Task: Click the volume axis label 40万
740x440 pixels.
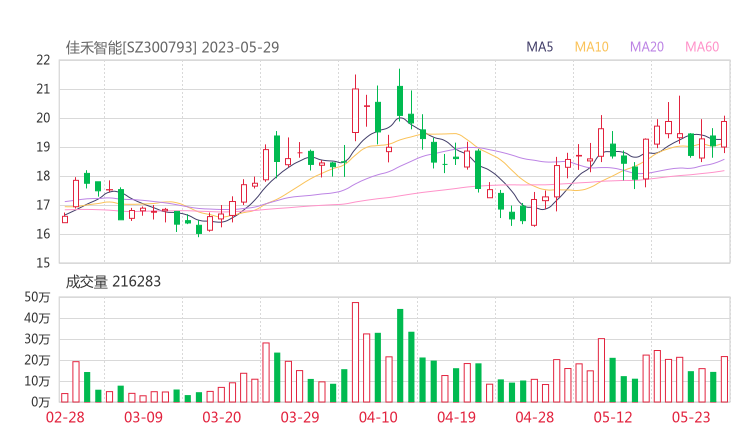Action: [x=37, y=318]
